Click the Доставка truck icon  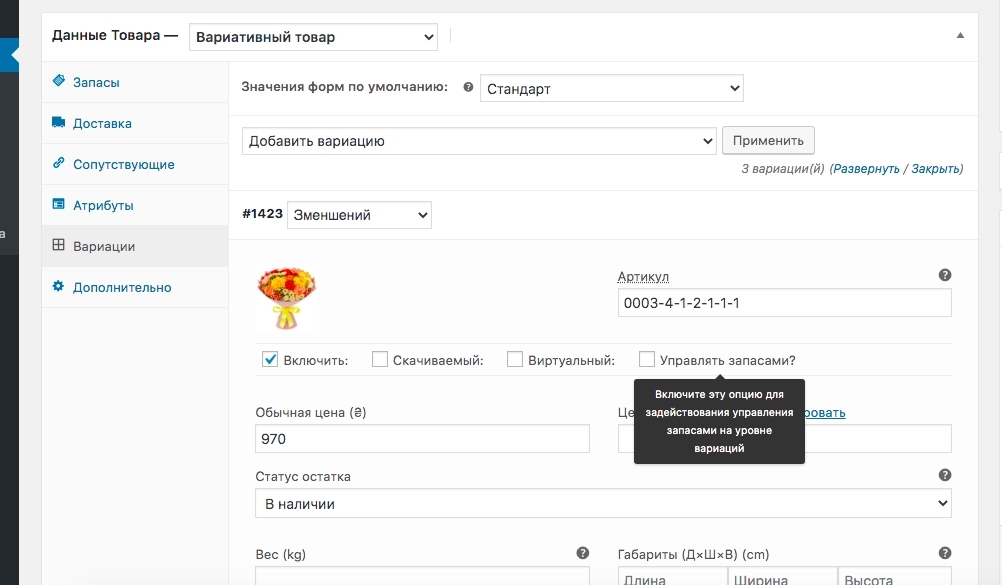tap(59, 123)
